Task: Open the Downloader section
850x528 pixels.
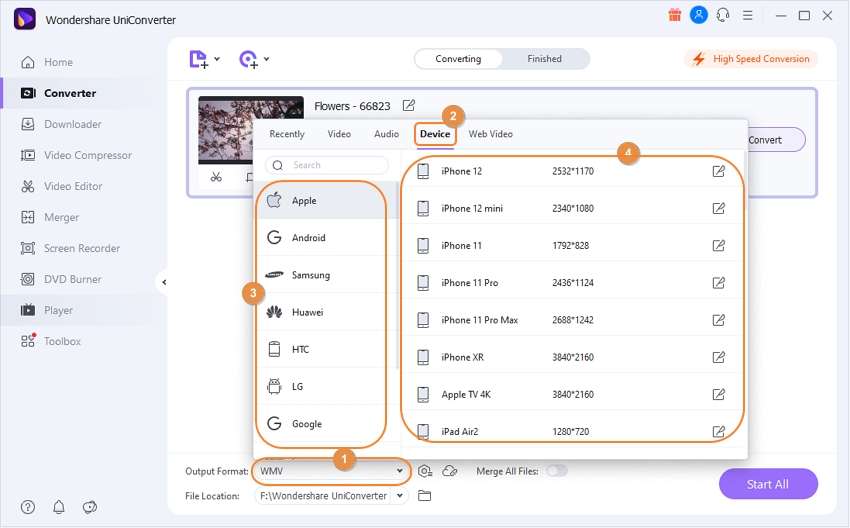Action: tap(61, 124)
